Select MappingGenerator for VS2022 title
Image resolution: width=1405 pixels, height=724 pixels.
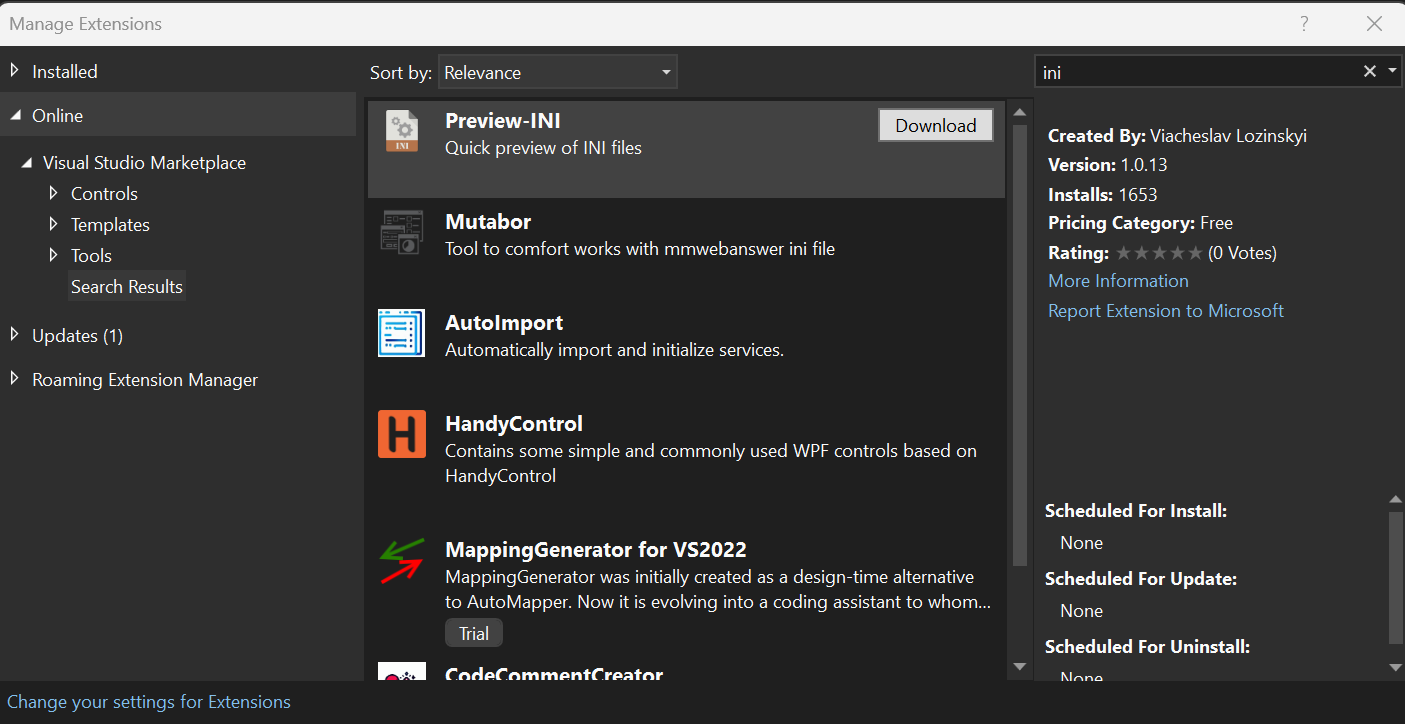(596, 550)
